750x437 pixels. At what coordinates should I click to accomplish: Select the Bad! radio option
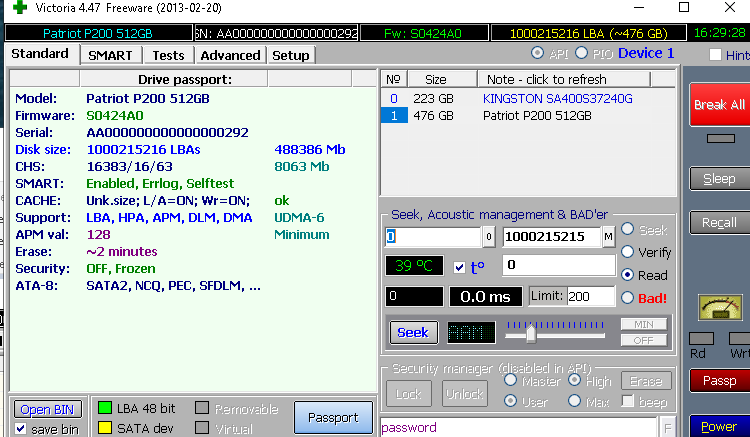coord(628,297)
